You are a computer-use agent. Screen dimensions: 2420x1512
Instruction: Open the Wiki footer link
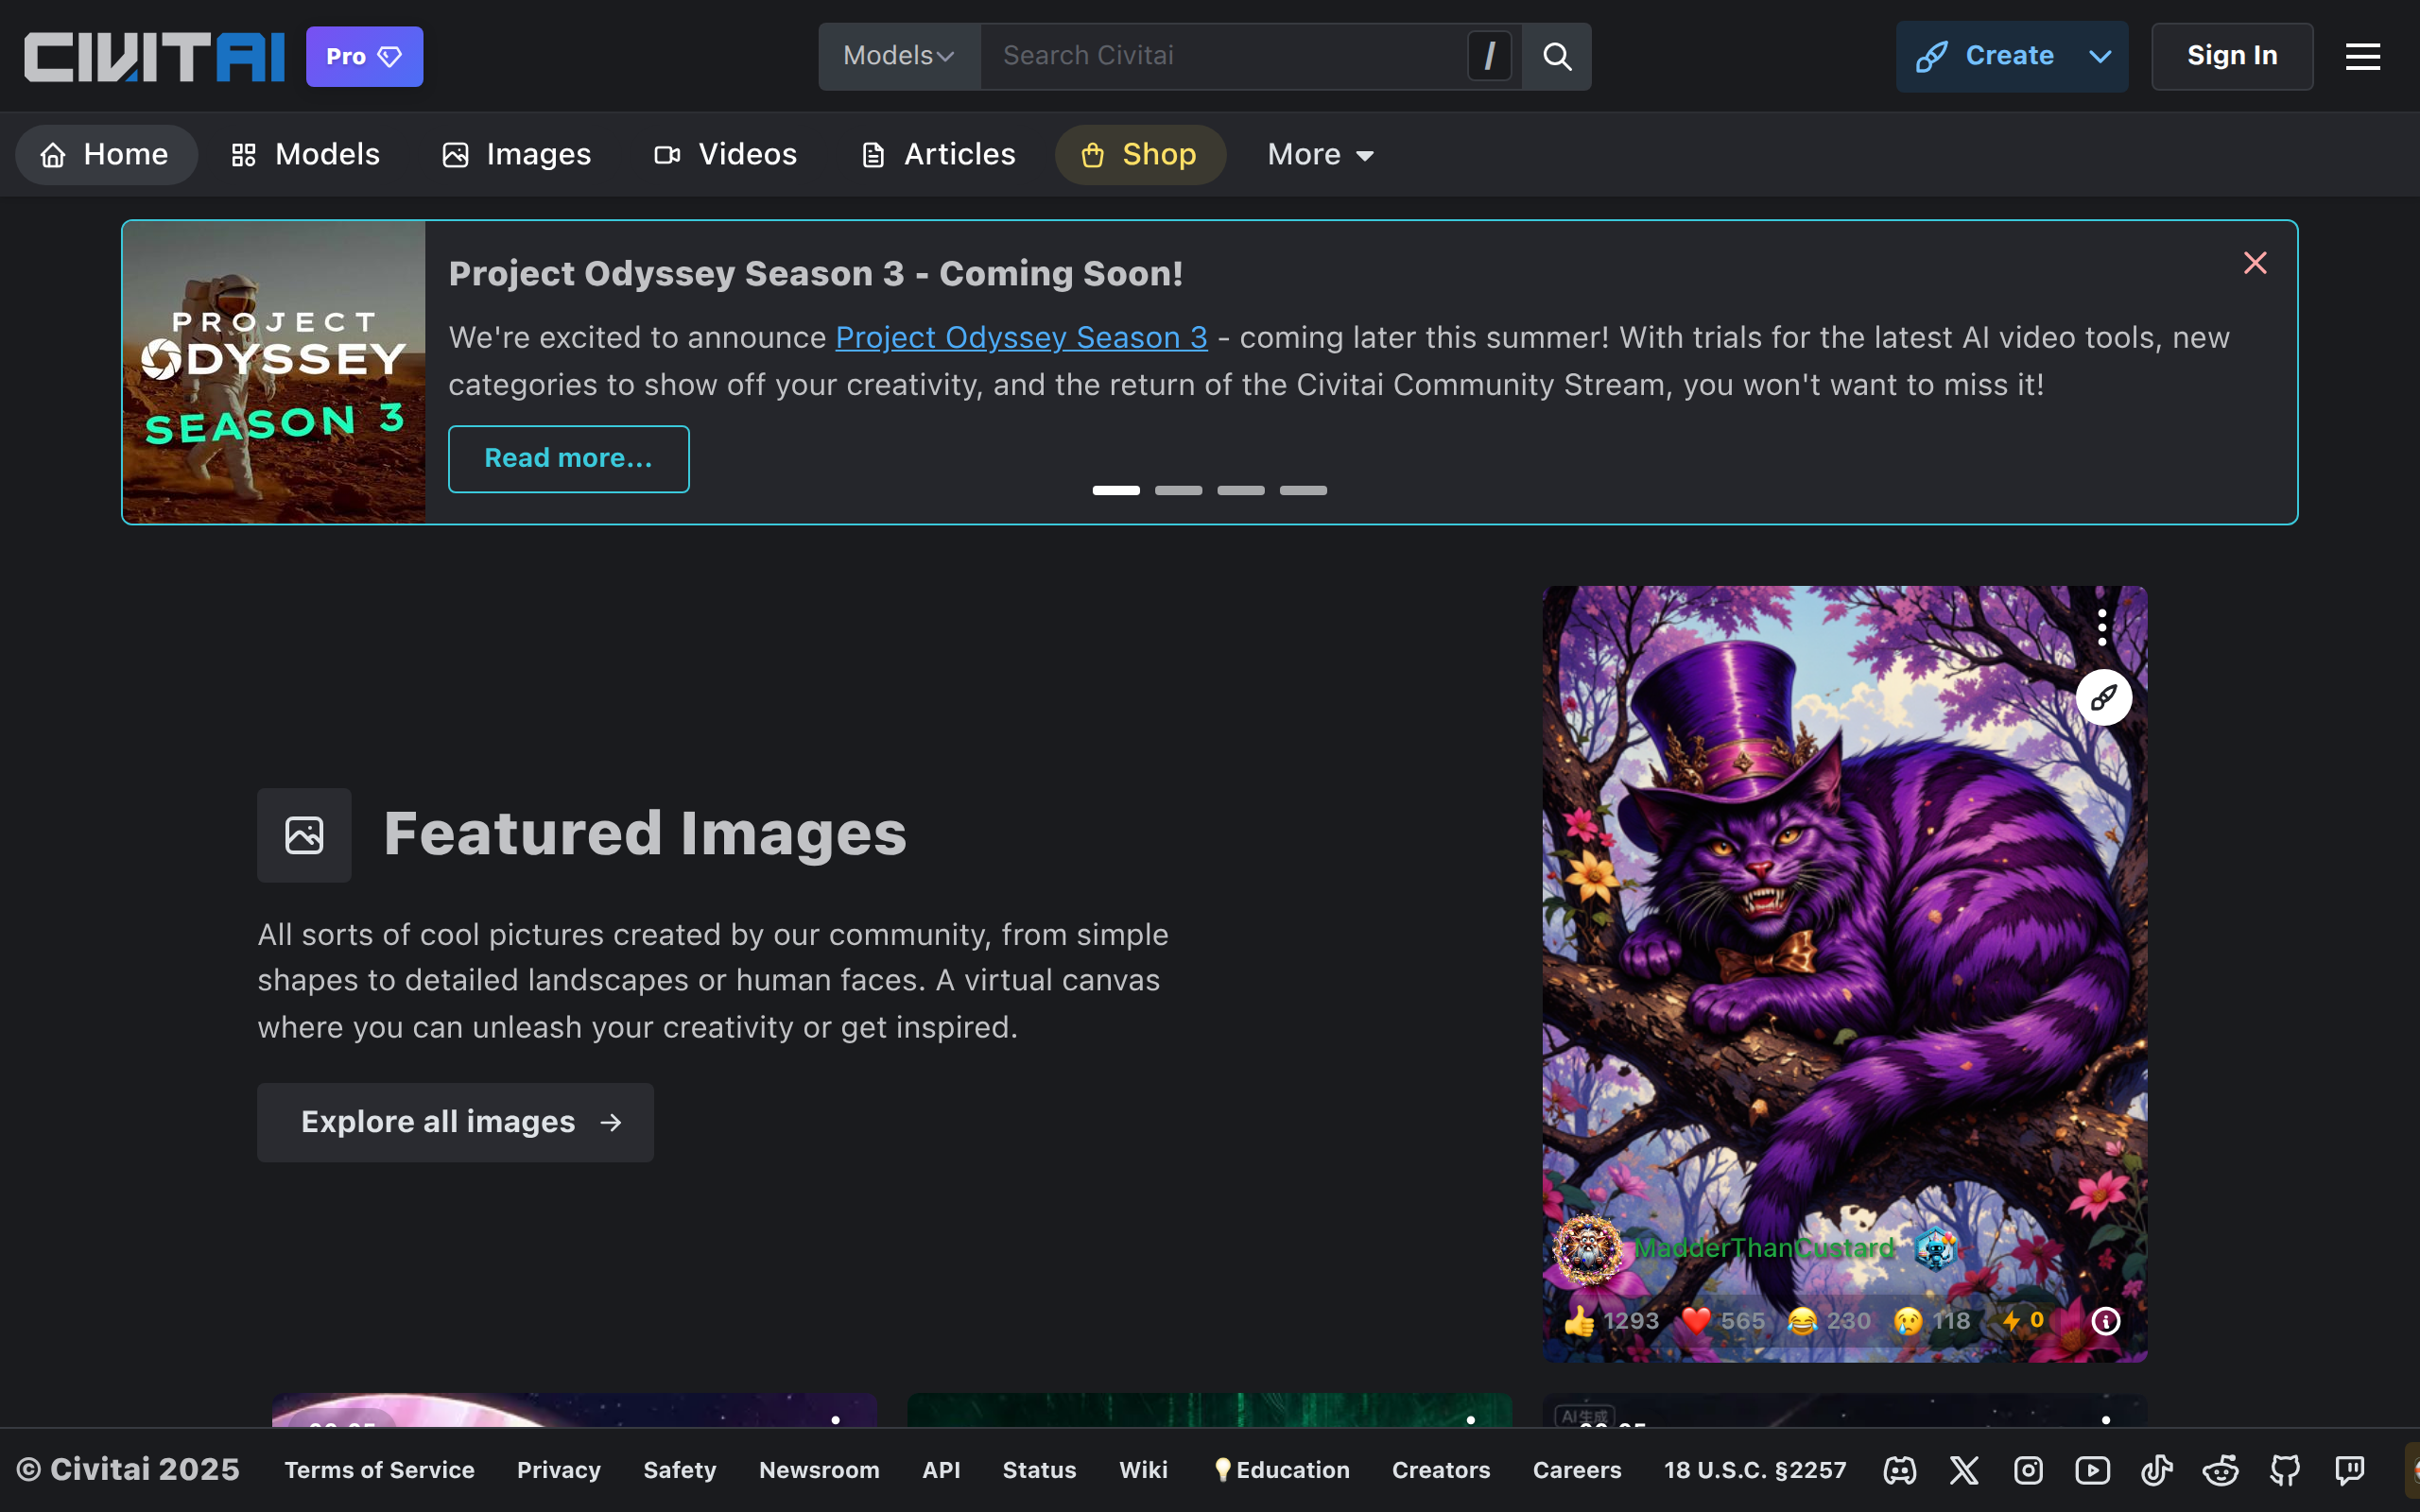1143,1470
